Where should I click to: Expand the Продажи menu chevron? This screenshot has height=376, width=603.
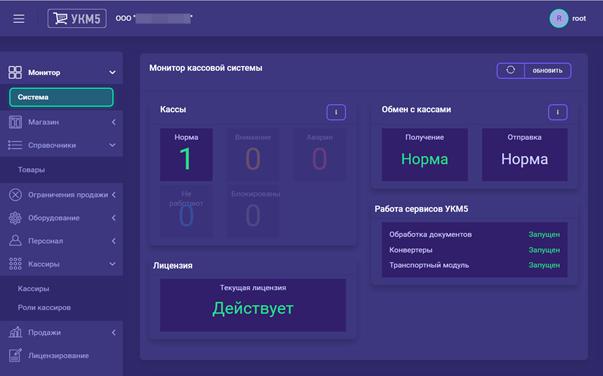[113, 333]
